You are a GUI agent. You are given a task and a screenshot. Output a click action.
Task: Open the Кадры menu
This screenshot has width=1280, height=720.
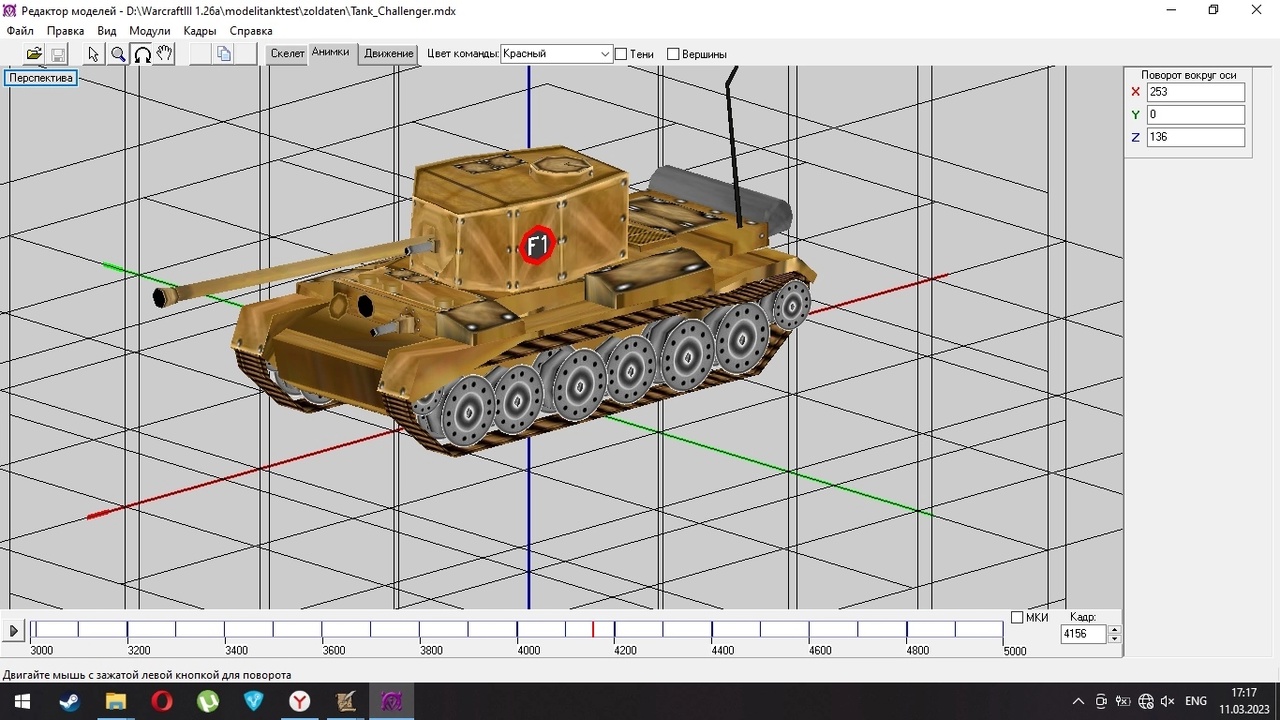(x=200, y=31)
